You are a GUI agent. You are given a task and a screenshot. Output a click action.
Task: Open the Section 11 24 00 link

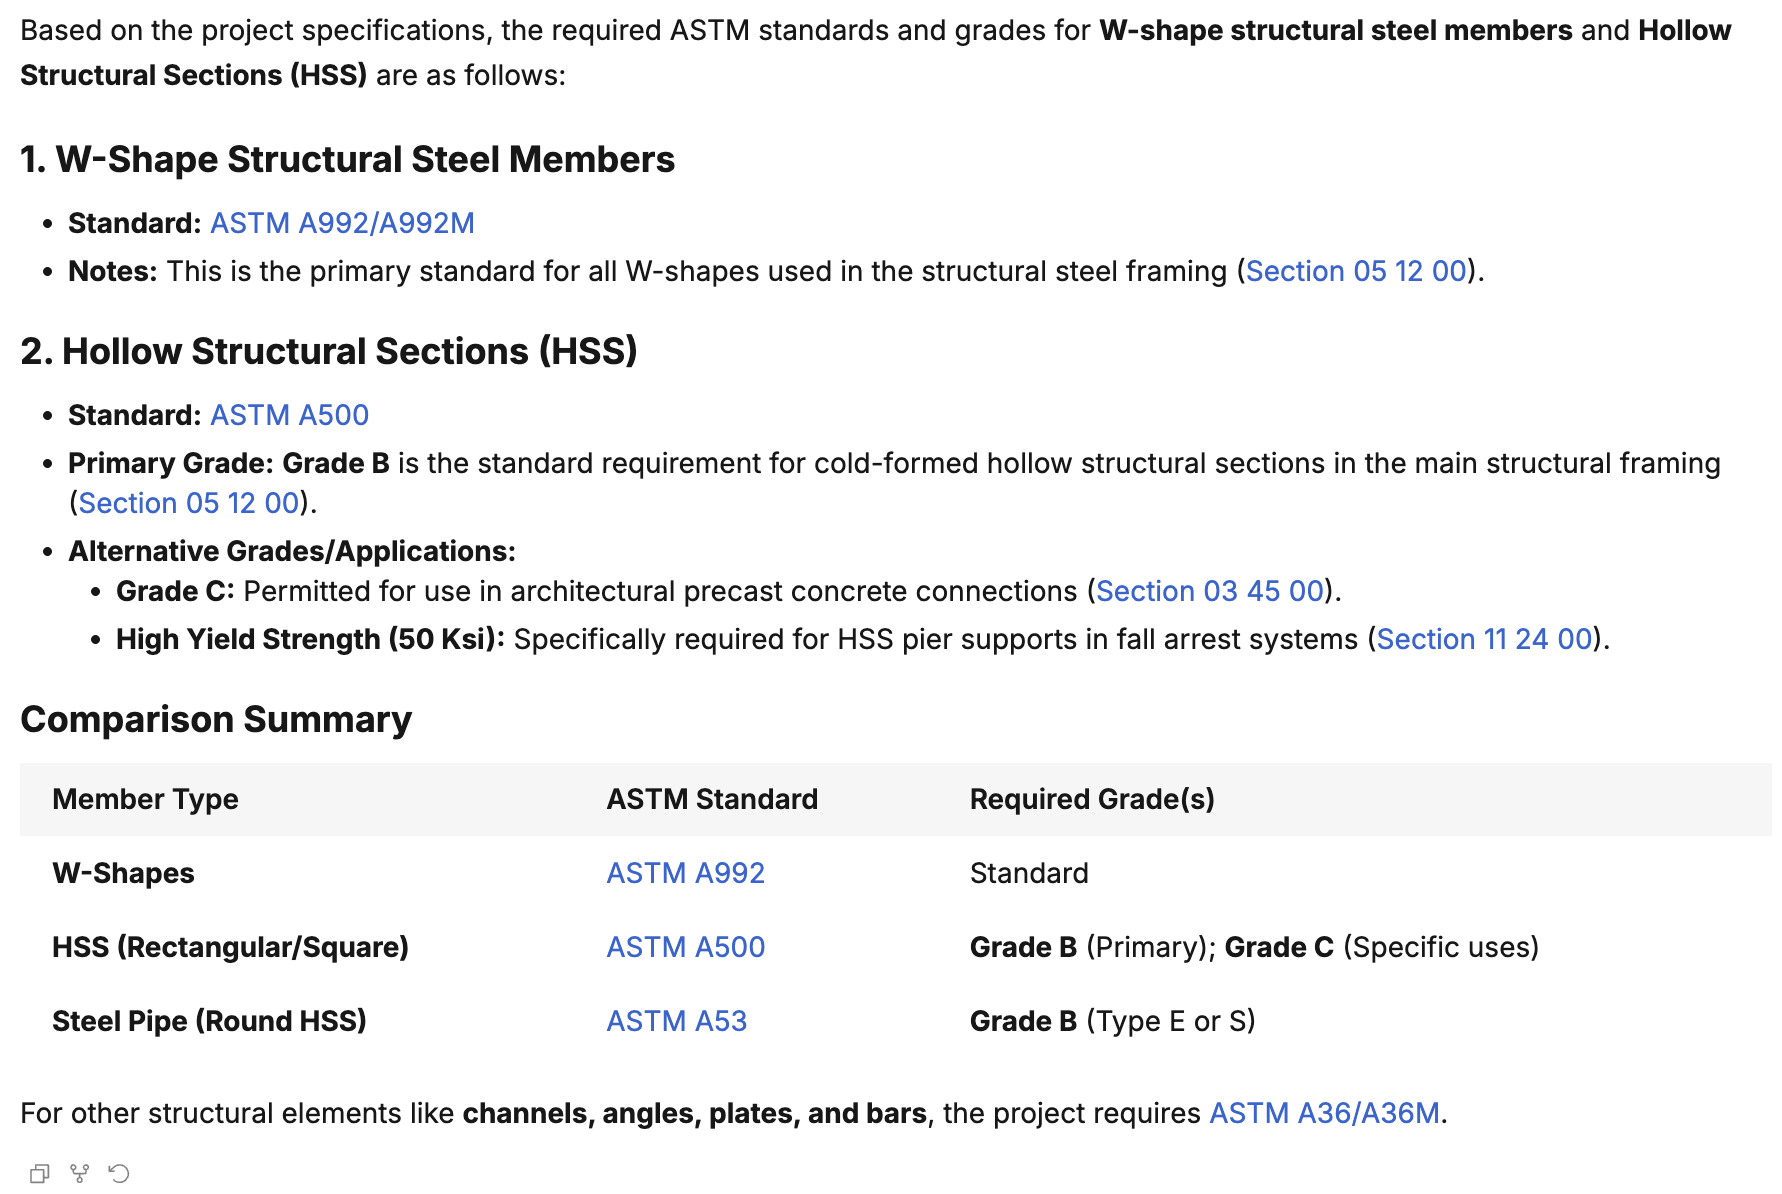point(1484,639)
